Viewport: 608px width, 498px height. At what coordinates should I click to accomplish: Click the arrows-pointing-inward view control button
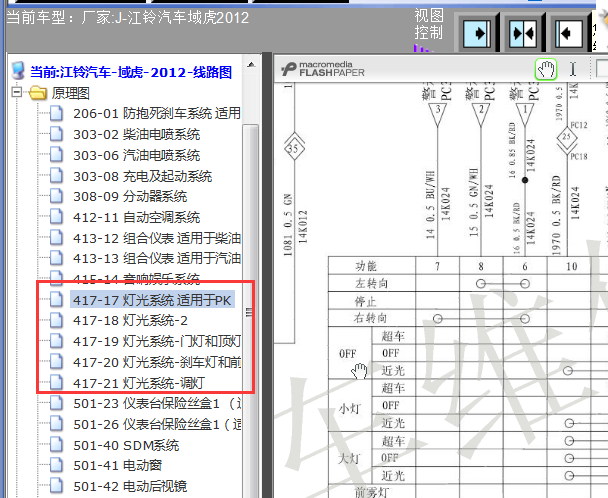point(522,33)
